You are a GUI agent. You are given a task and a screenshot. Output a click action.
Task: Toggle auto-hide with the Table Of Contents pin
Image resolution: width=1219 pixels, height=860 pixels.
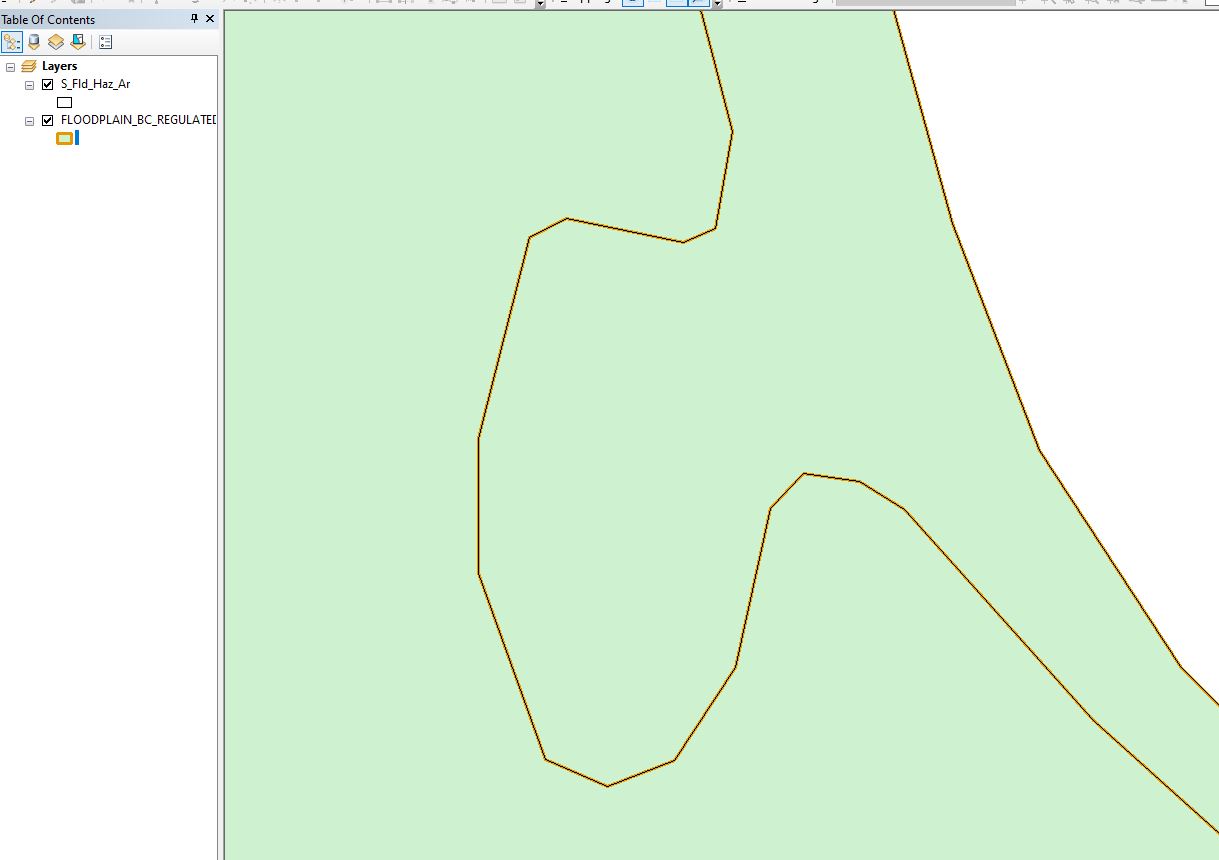pos(196,18)
